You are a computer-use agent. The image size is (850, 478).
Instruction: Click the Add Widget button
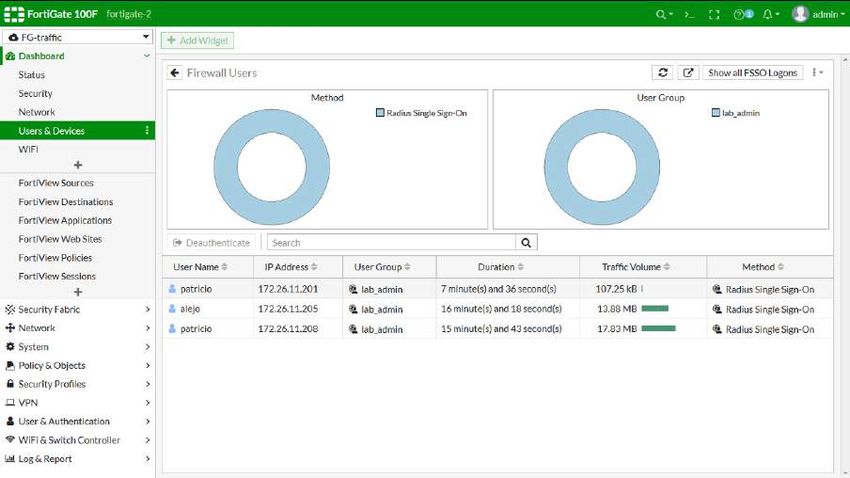197,41
